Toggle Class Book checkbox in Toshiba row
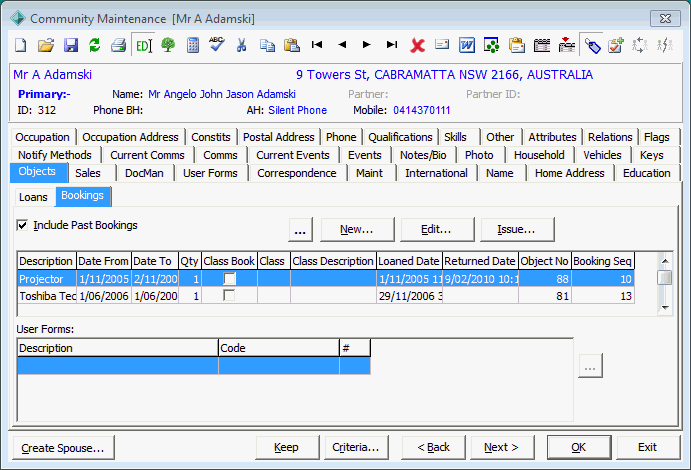 230,296
